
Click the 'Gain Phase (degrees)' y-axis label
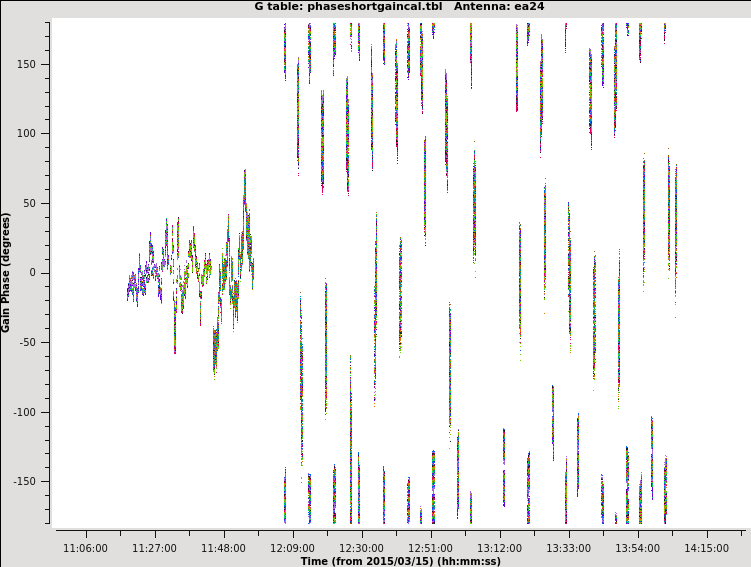click(x=6, y=272)
